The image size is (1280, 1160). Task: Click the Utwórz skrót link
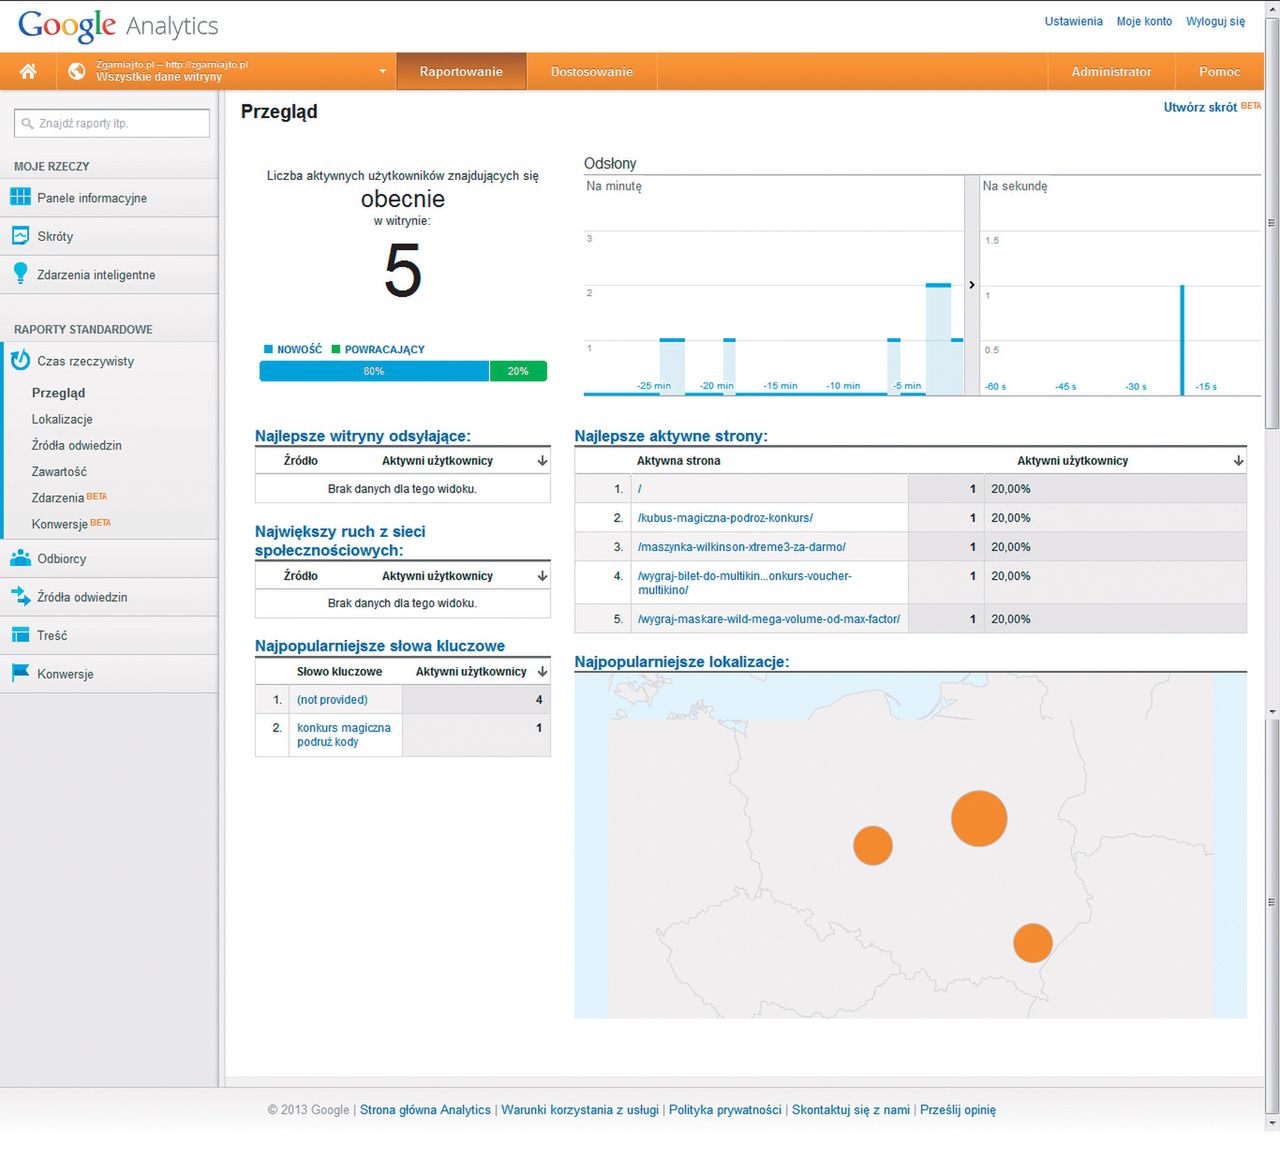[1200, 107]
